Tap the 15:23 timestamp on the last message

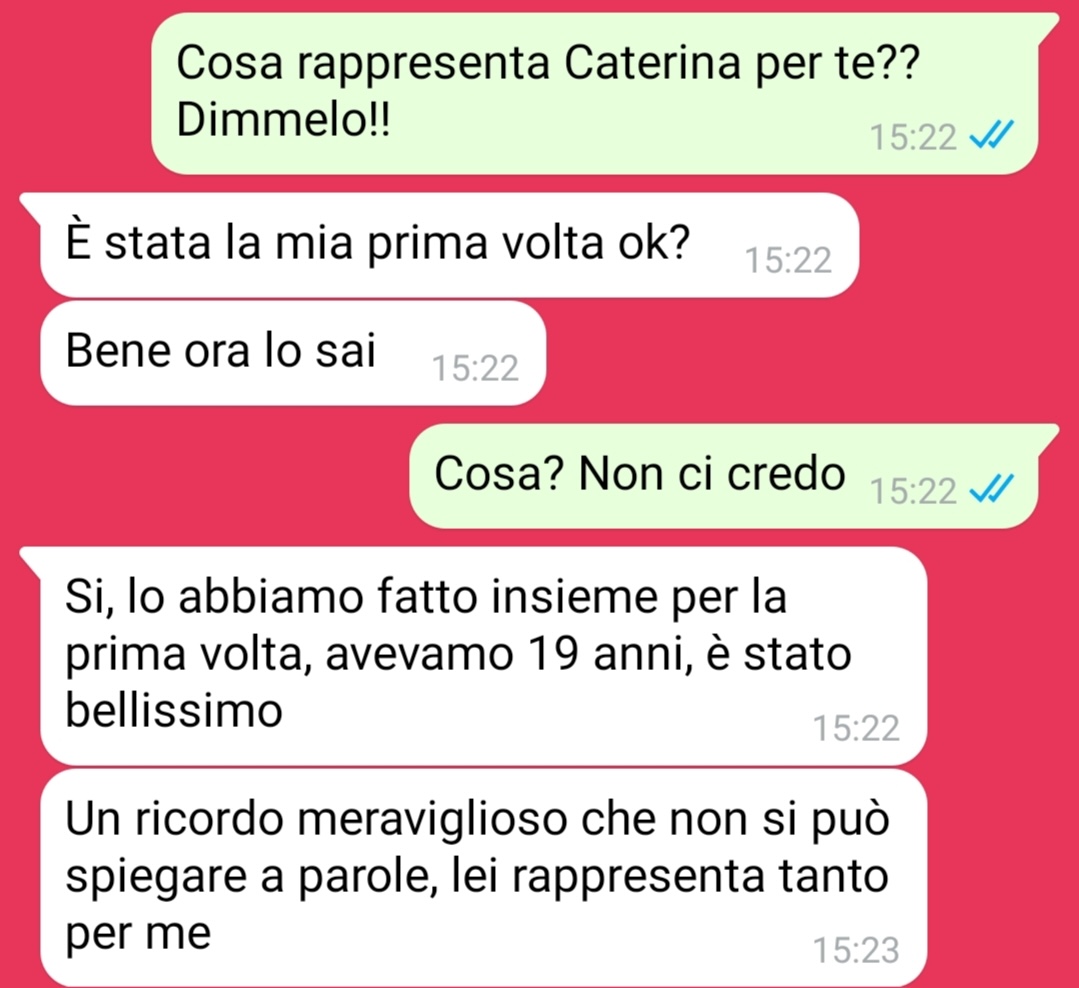point(856,949)
